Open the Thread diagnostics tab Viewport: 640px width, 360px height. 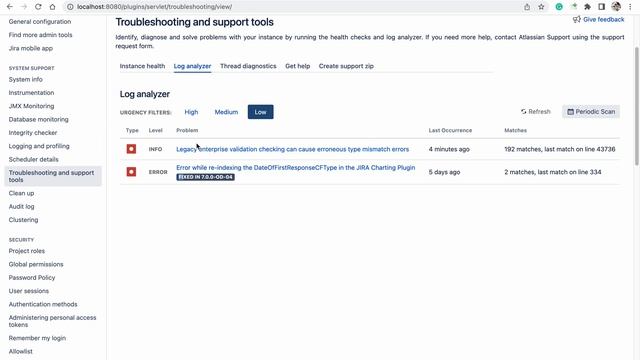tap(248, 66)
